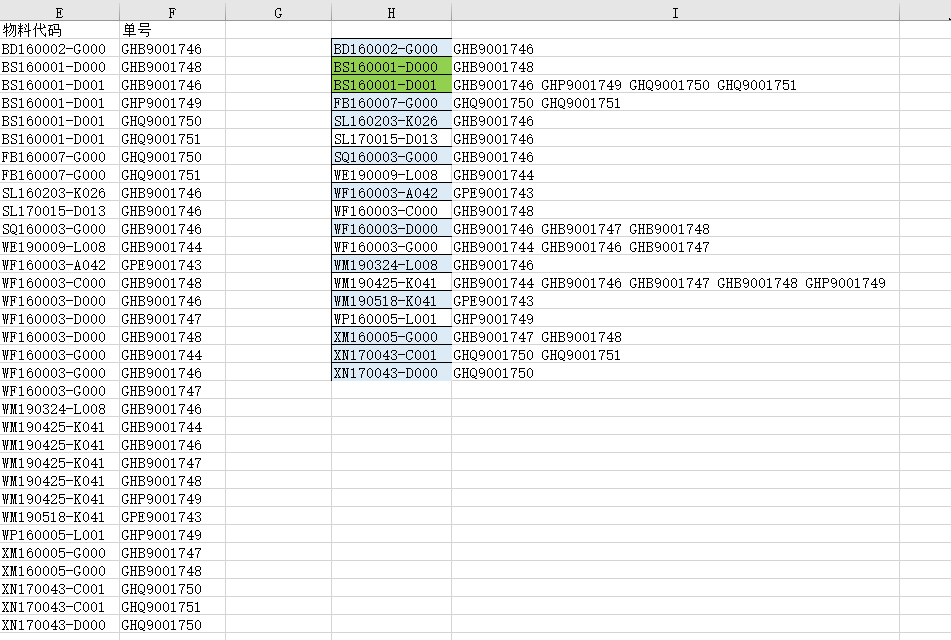The image size is (951, 640).
Task: Select WF160003-C000 cell in column H
Action: tap(391, 211)
